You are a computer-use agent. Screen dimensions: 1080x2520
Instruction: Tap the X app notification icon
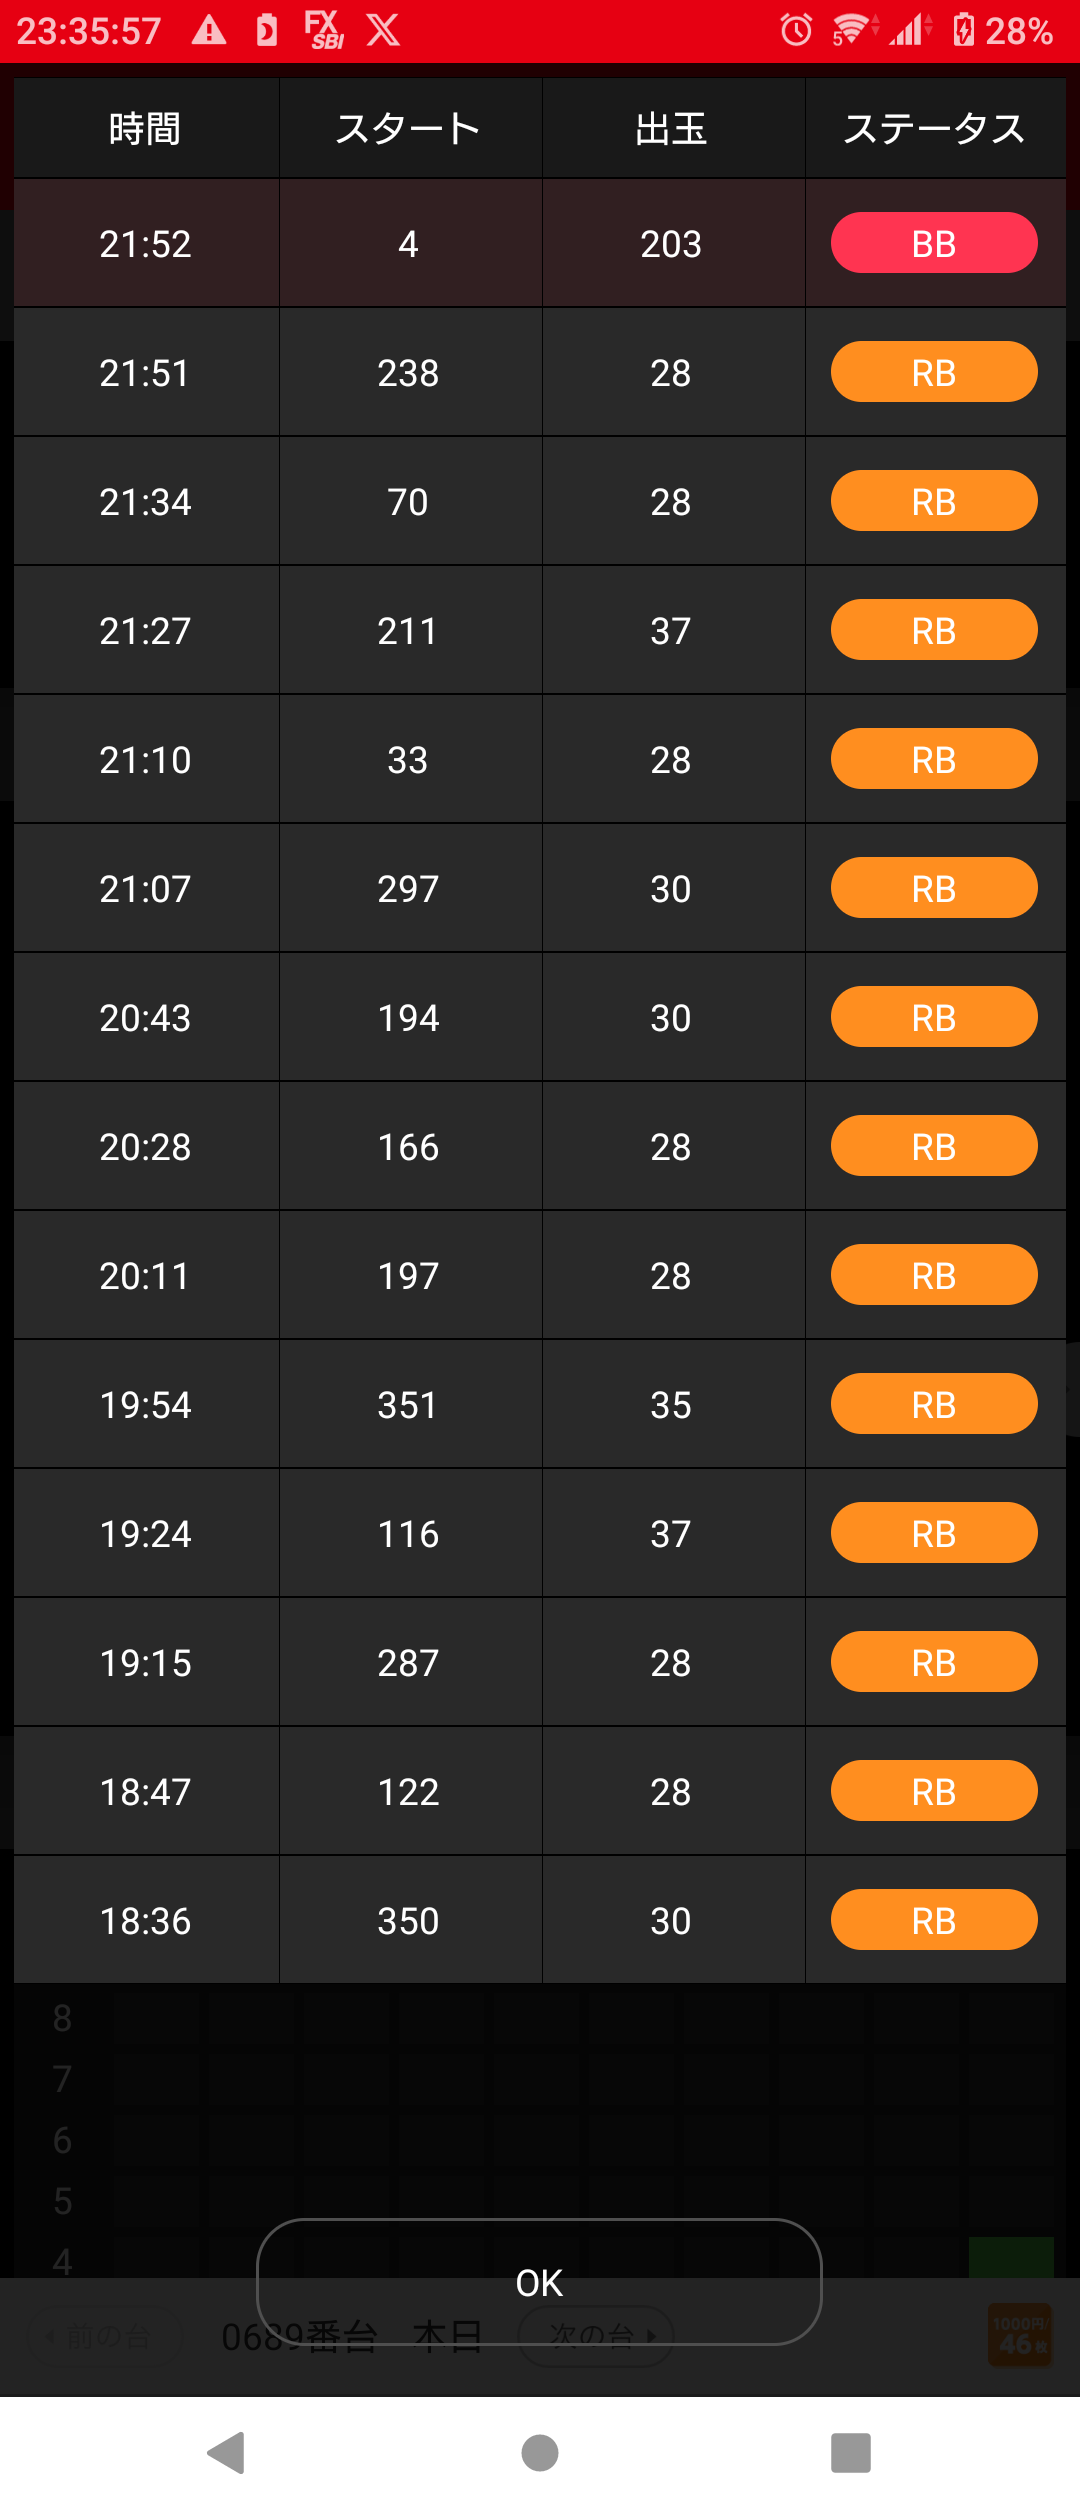(x=383, y=30)
